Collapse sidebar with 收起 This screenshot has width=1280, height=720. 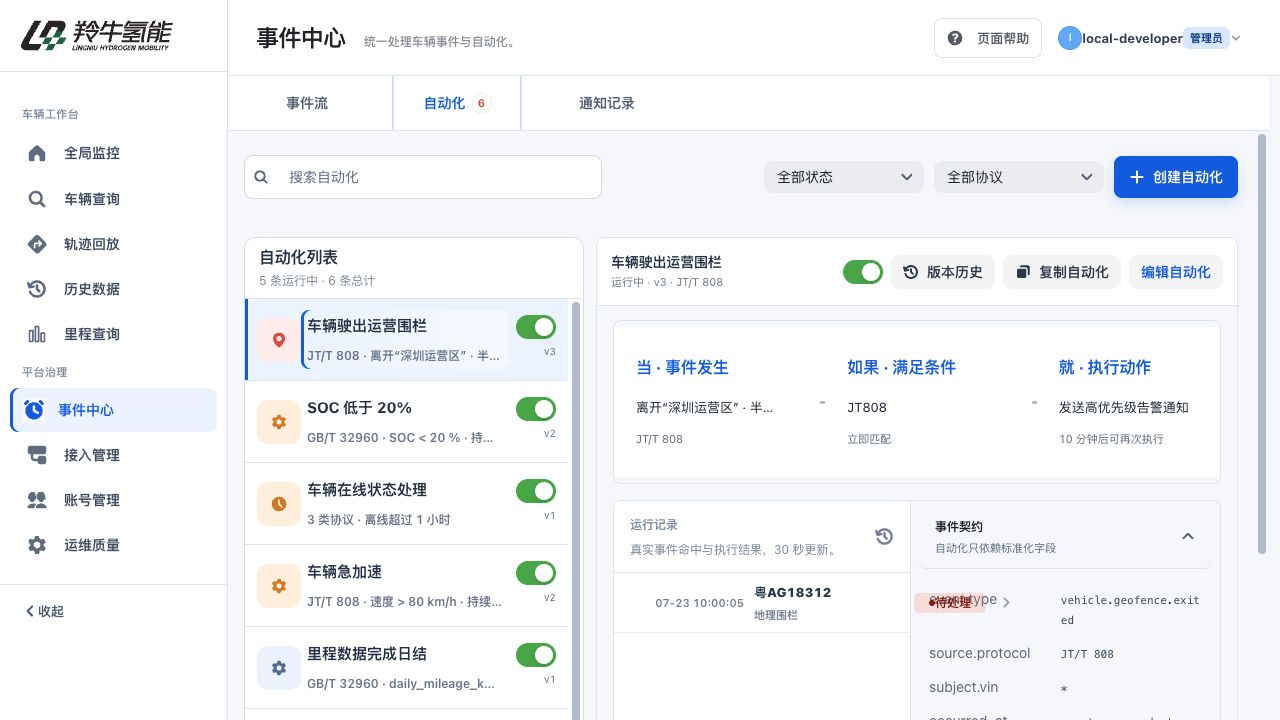tap(44, 611)
